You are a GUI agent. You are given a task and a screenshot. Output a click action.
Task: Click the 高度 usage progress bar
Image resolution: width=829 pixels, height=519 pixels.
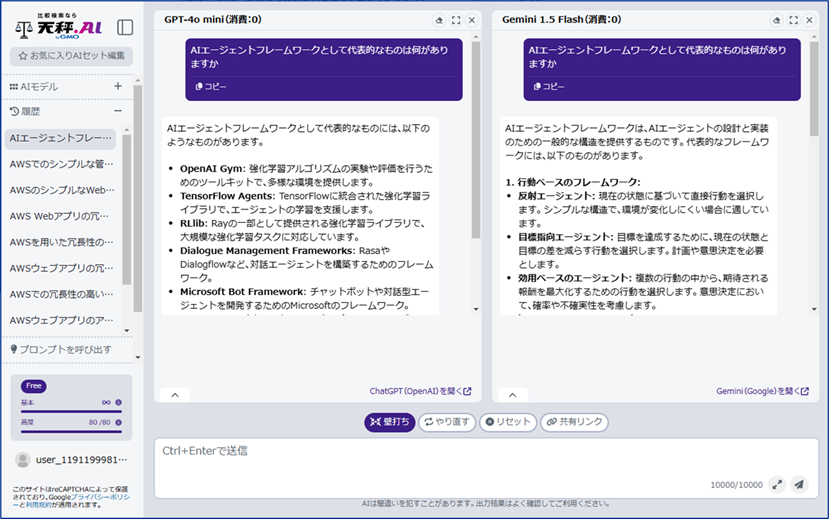[71, 431]
